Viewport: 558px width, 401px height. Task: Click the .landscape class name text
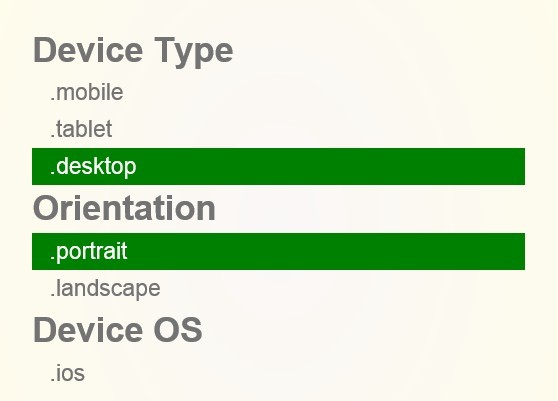coord(105,289)
